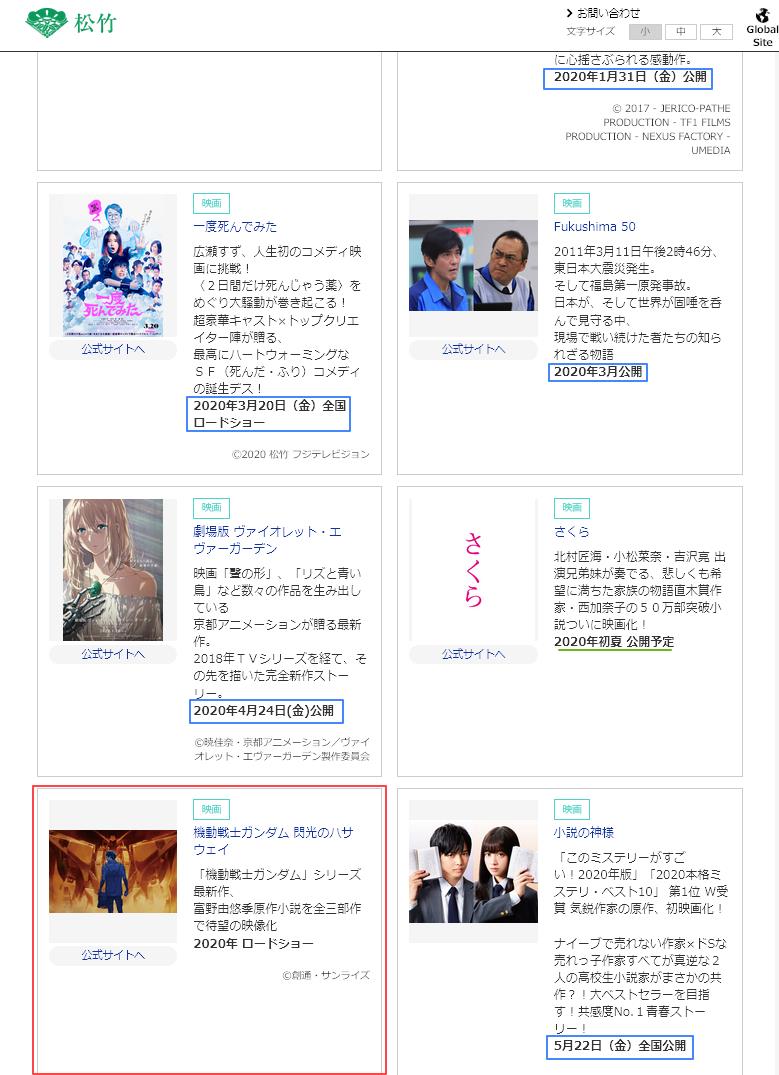Click the 2020年初夏 公開予定 text

click(614, 642)
